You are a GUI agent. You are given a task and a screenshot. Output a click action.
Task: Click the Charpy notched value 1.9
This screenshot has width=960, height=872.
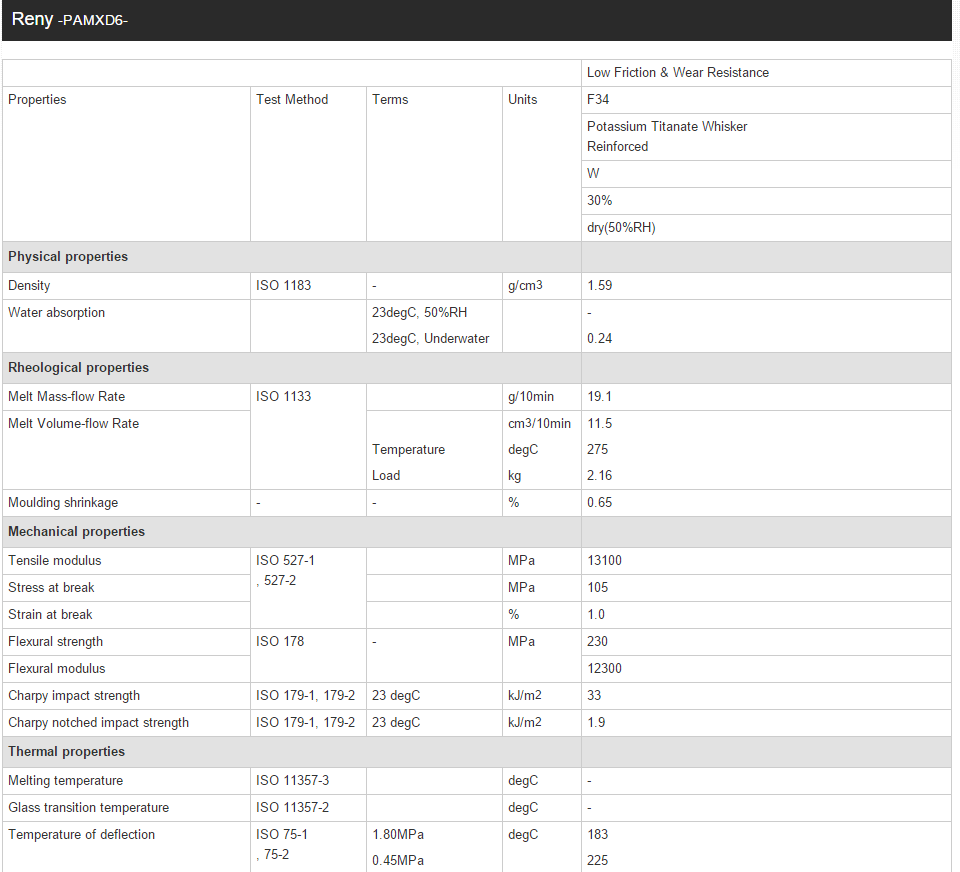click(x=595, y=722)
